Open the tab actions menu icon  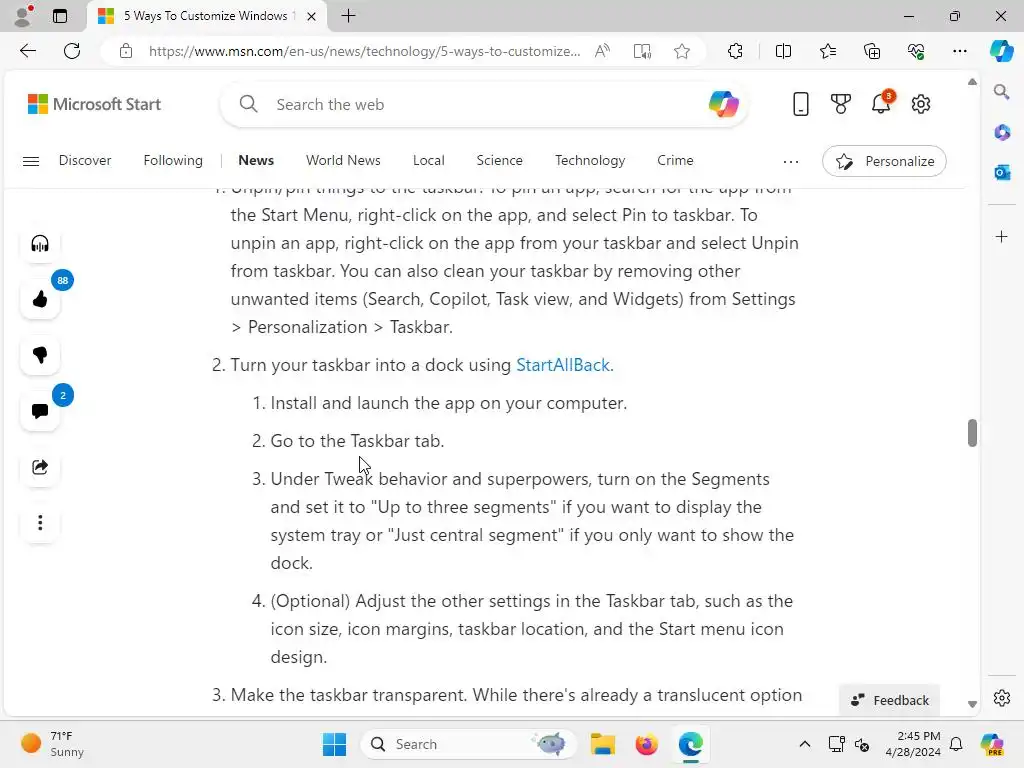pyautogui.click(x=59, y=16)
